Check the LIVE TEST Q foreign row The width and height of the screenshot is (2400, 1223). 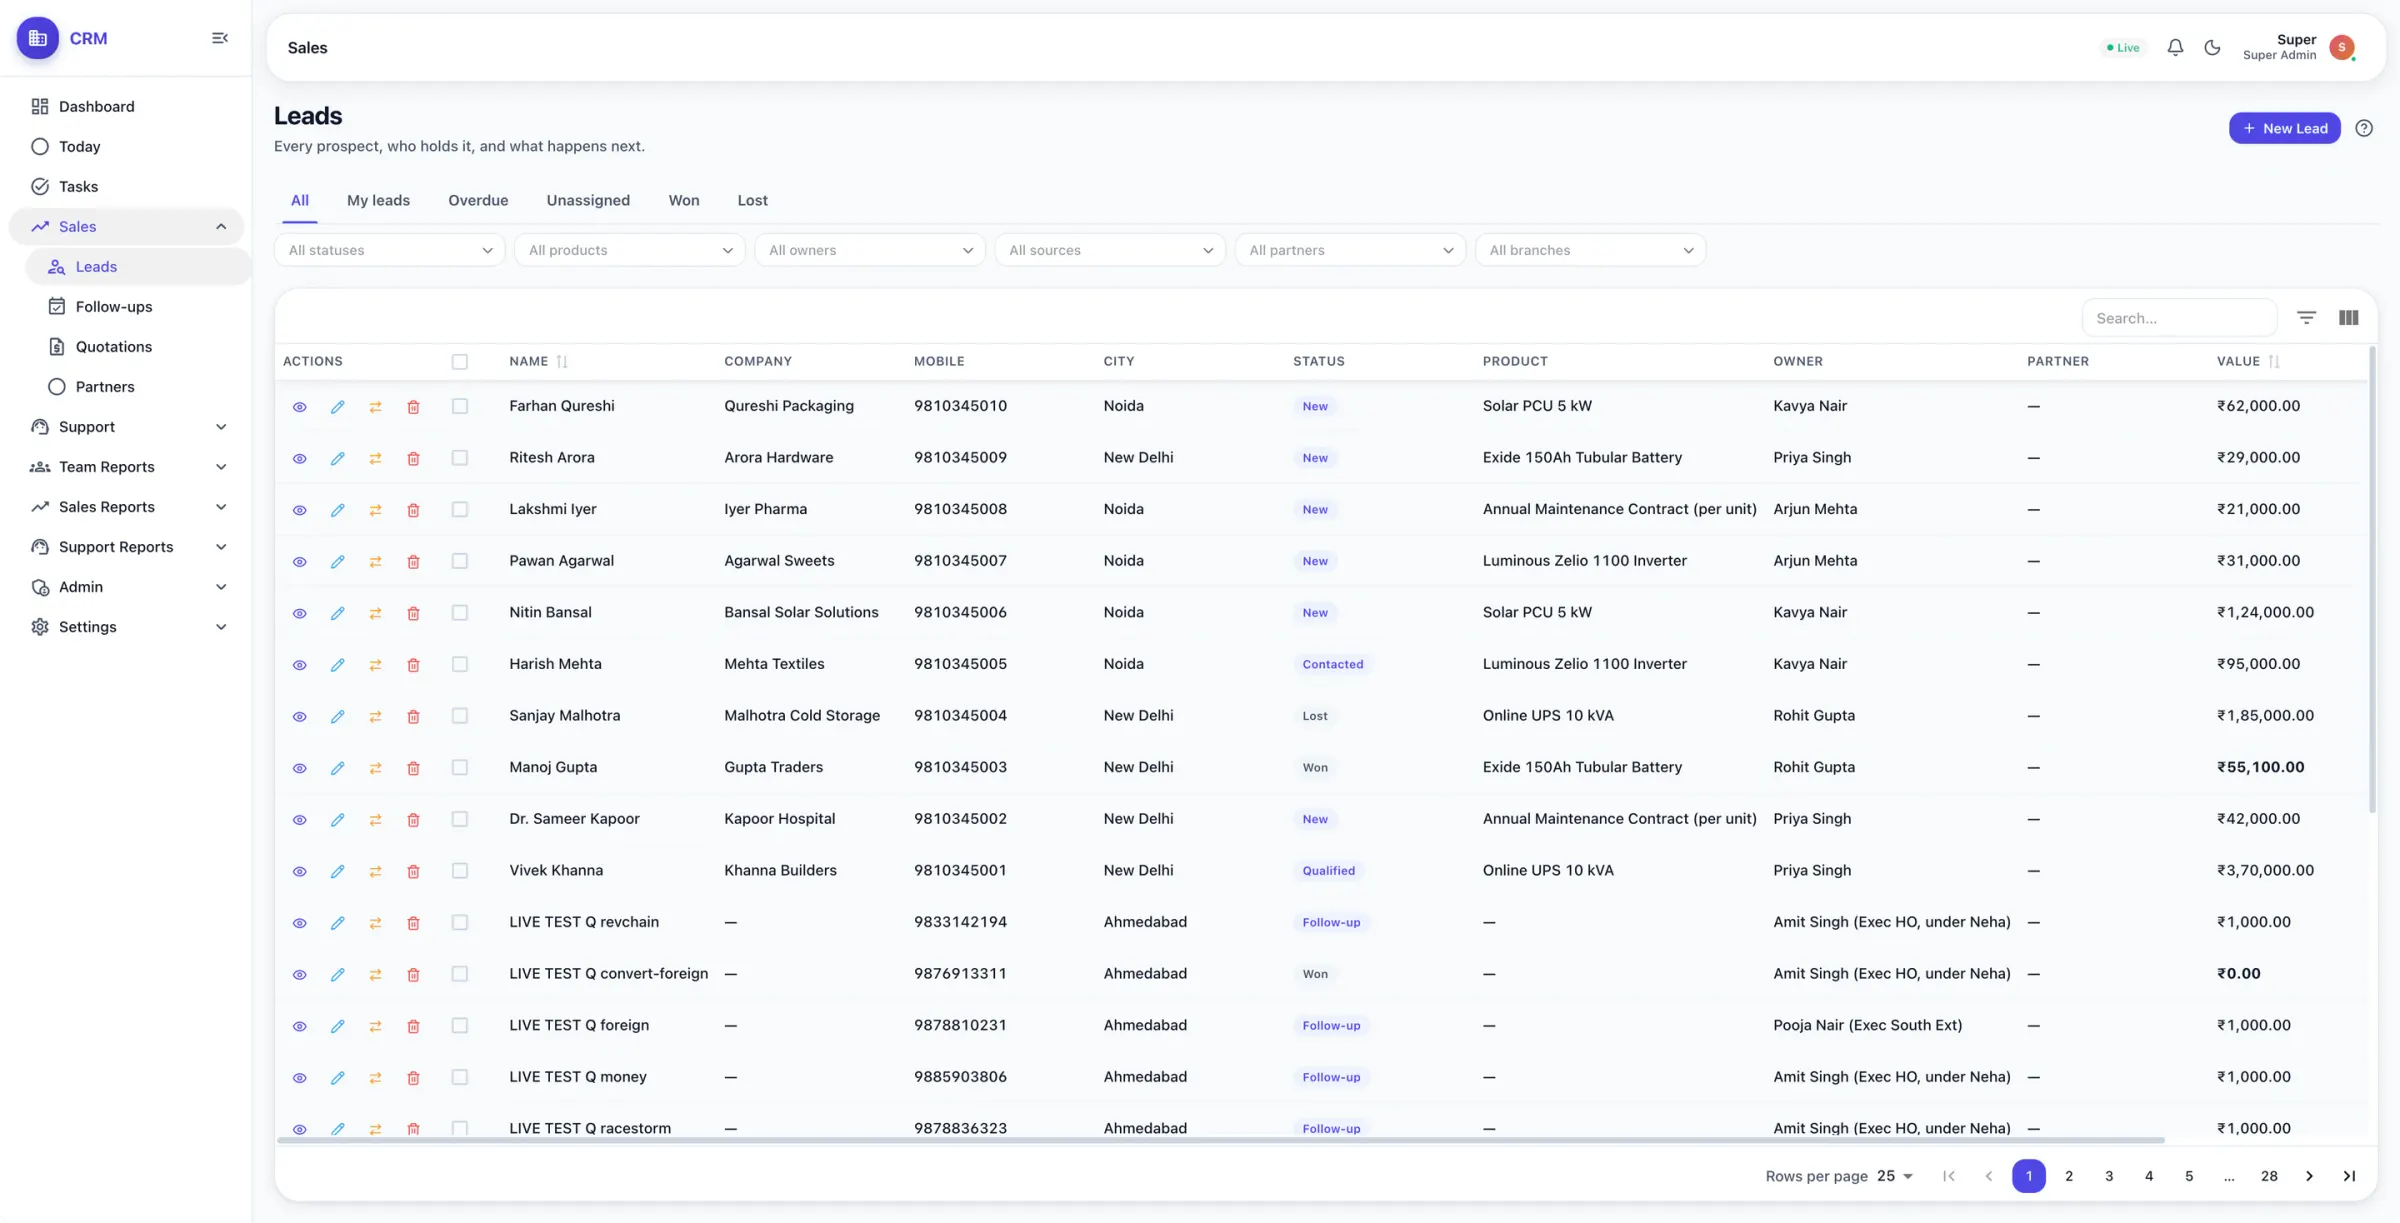tap(460, 1025)
